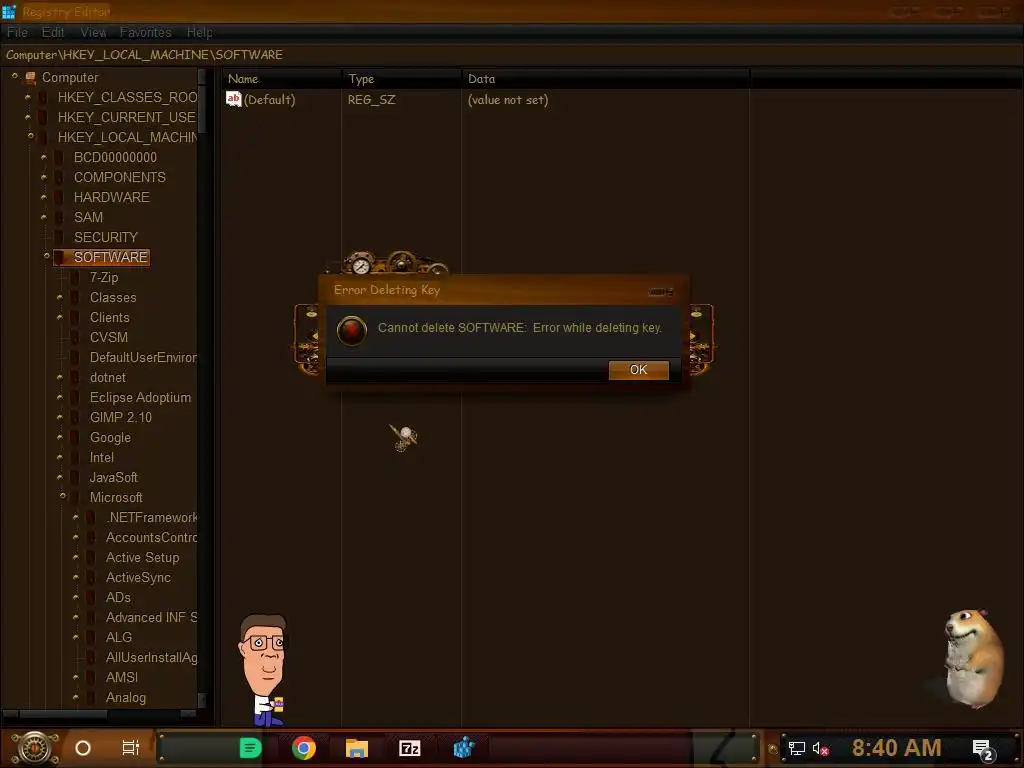Select the Analog key
Screen dimensions: 1024x768
(125, 697)
